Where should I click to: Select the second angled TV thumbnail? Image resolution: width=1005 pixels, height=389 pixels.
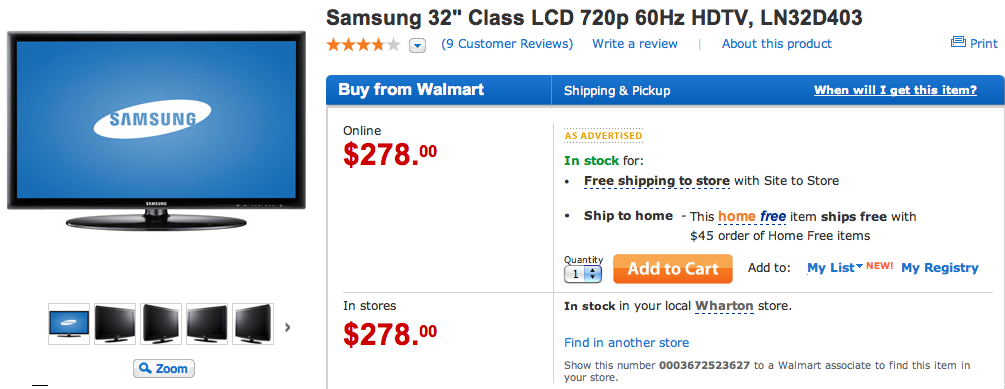coord(115,324)
